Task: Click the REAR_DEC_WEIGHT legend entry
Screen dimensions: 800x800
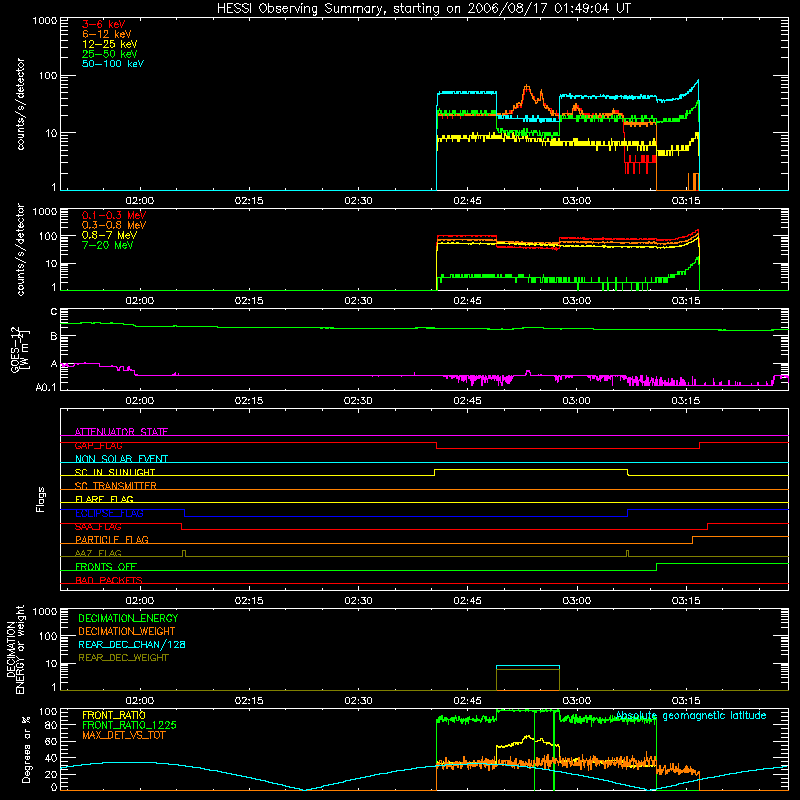Action: 123,658
